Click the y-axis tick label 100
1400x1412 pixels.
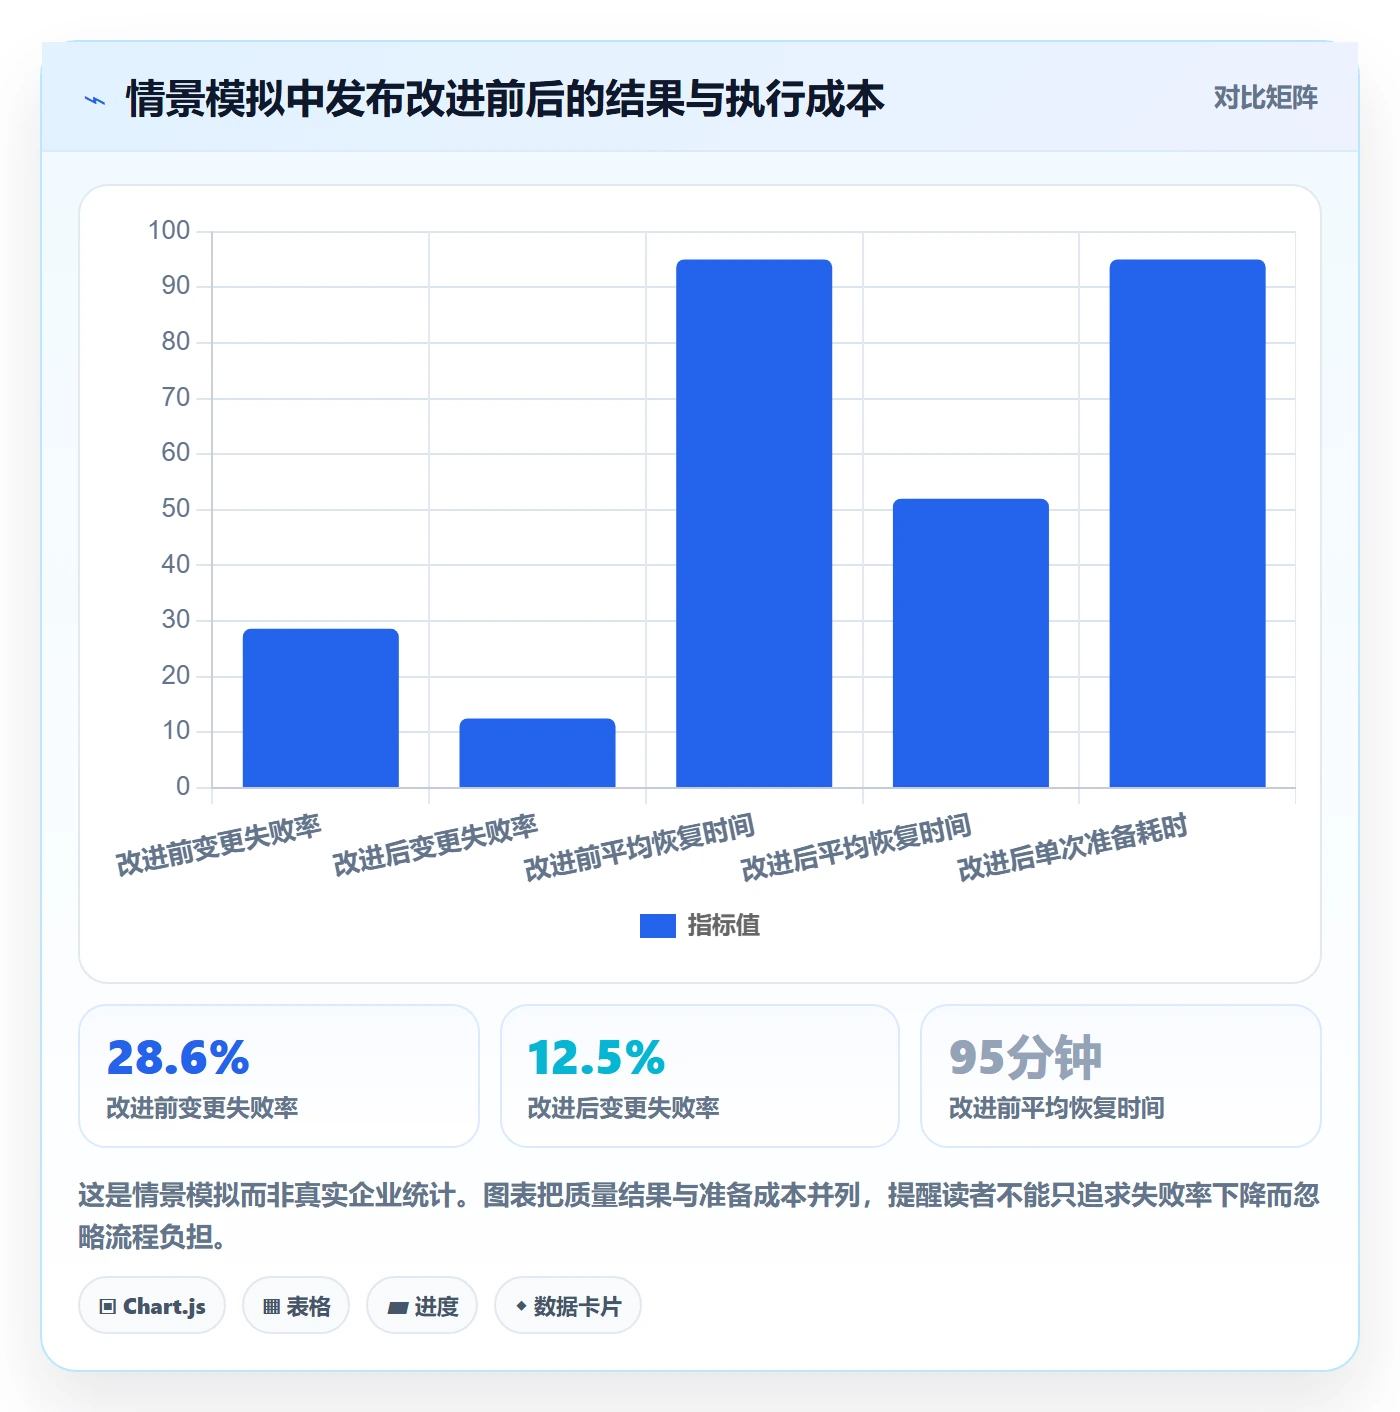169,231
